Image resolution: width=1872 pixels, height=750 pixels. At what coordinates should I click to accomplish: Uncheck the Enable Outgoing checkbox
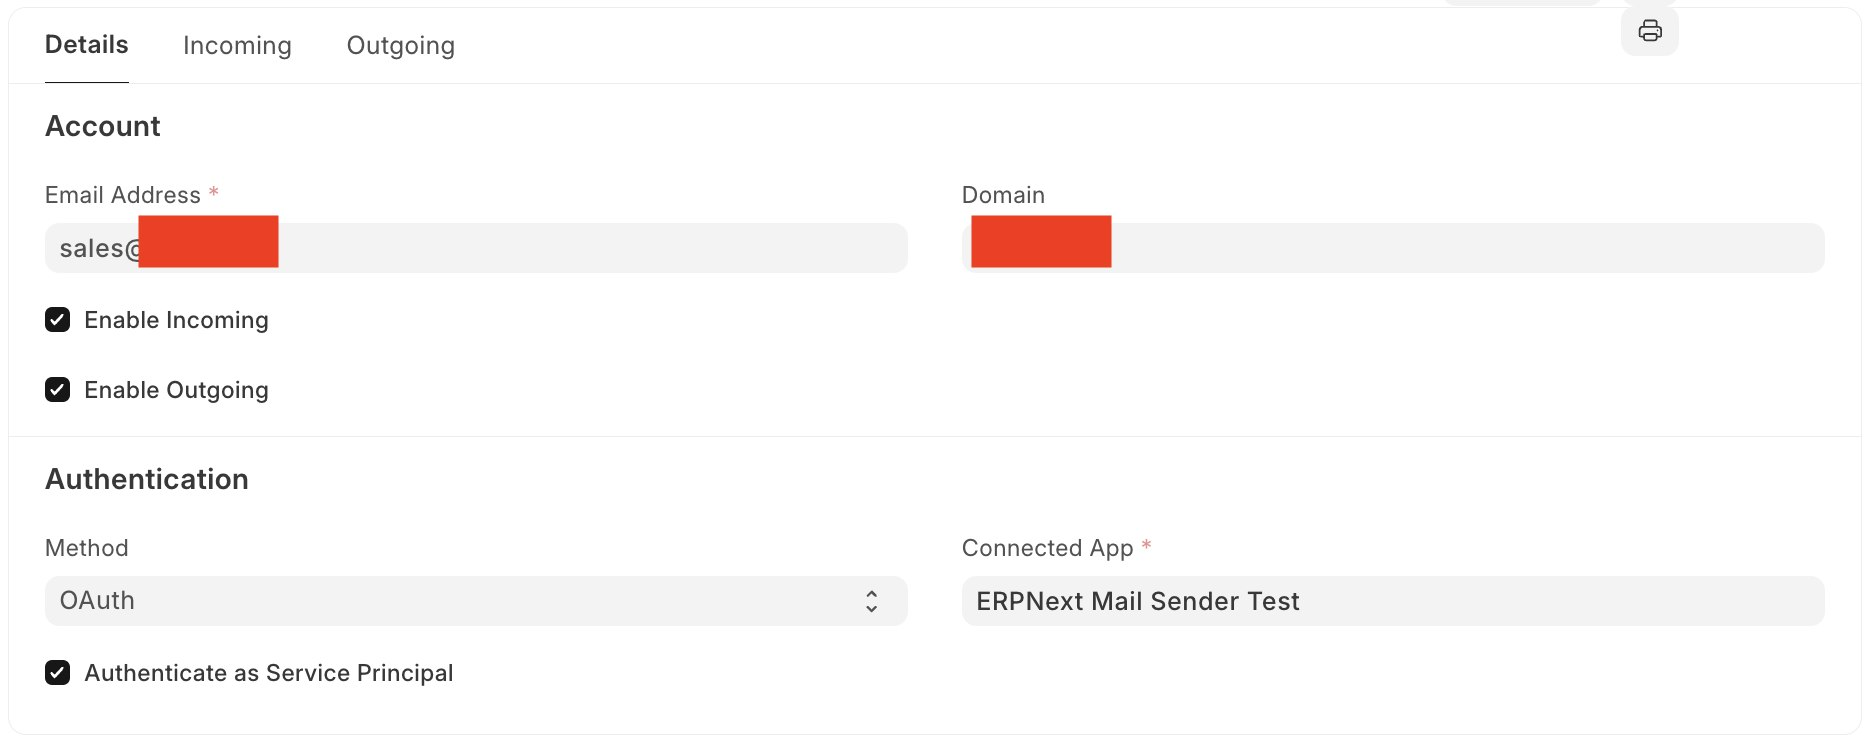tap(58, 390)
